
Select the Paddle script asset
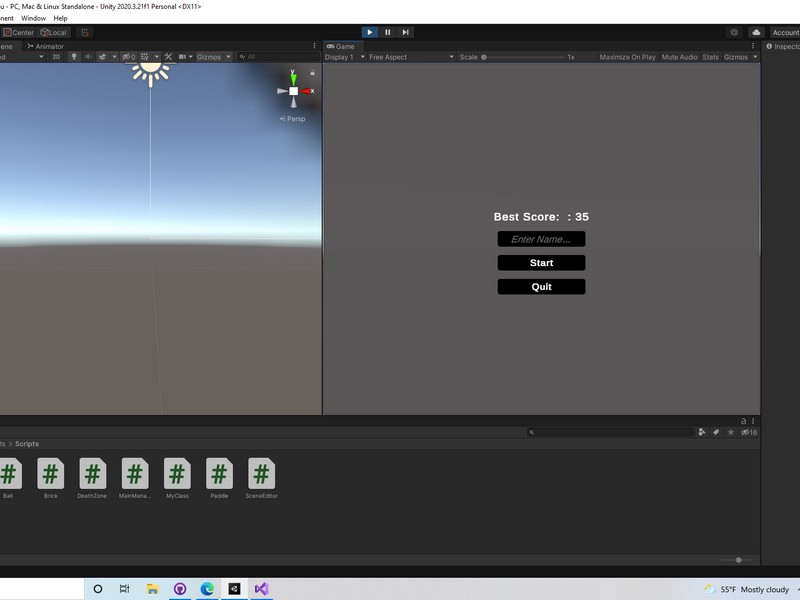(x=219, y=478)
